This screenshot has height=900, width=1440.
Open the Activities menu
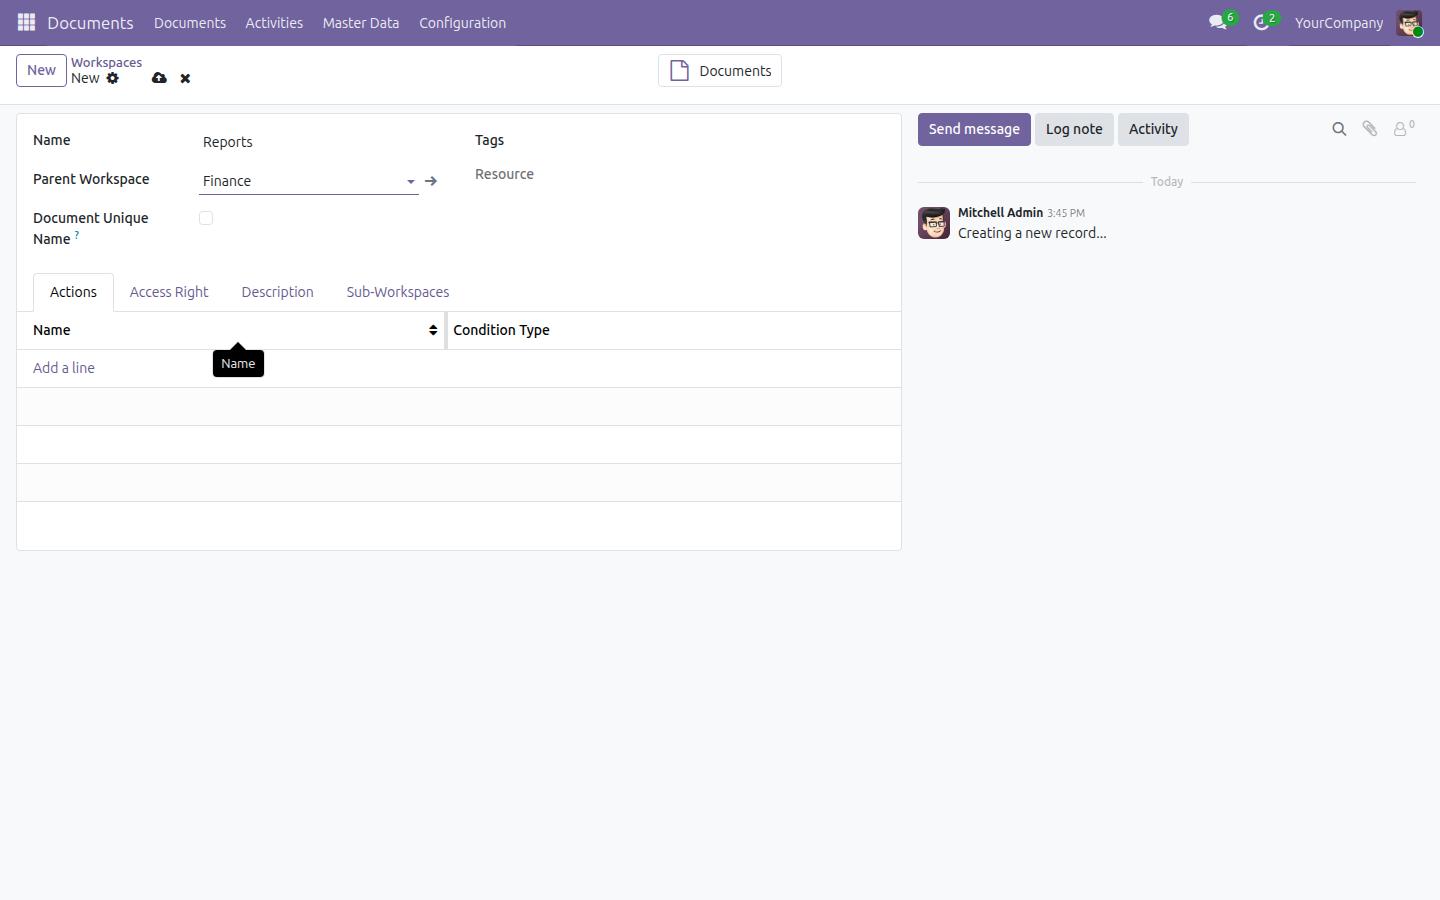point(274,23)
